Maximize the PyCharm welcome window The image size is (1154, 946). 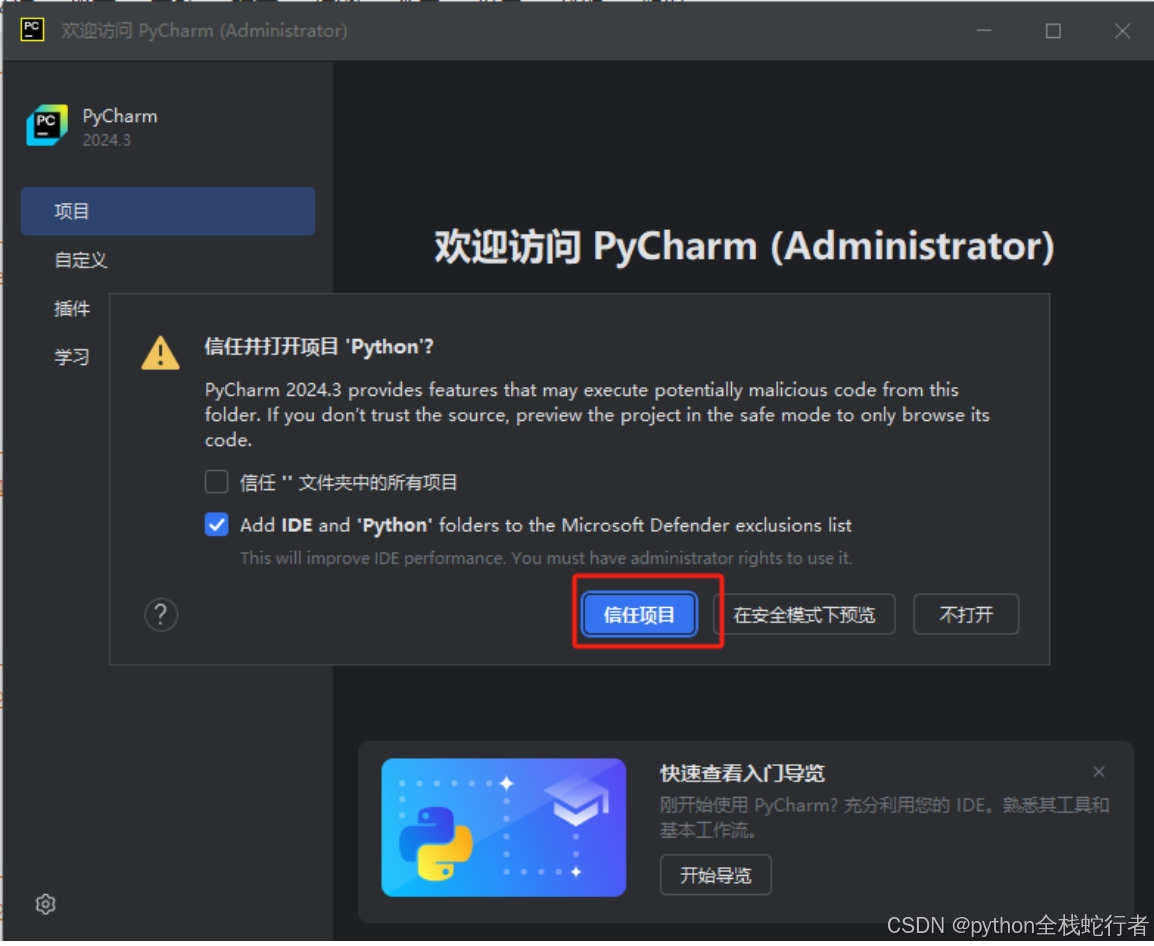(x=1053, y=31)
